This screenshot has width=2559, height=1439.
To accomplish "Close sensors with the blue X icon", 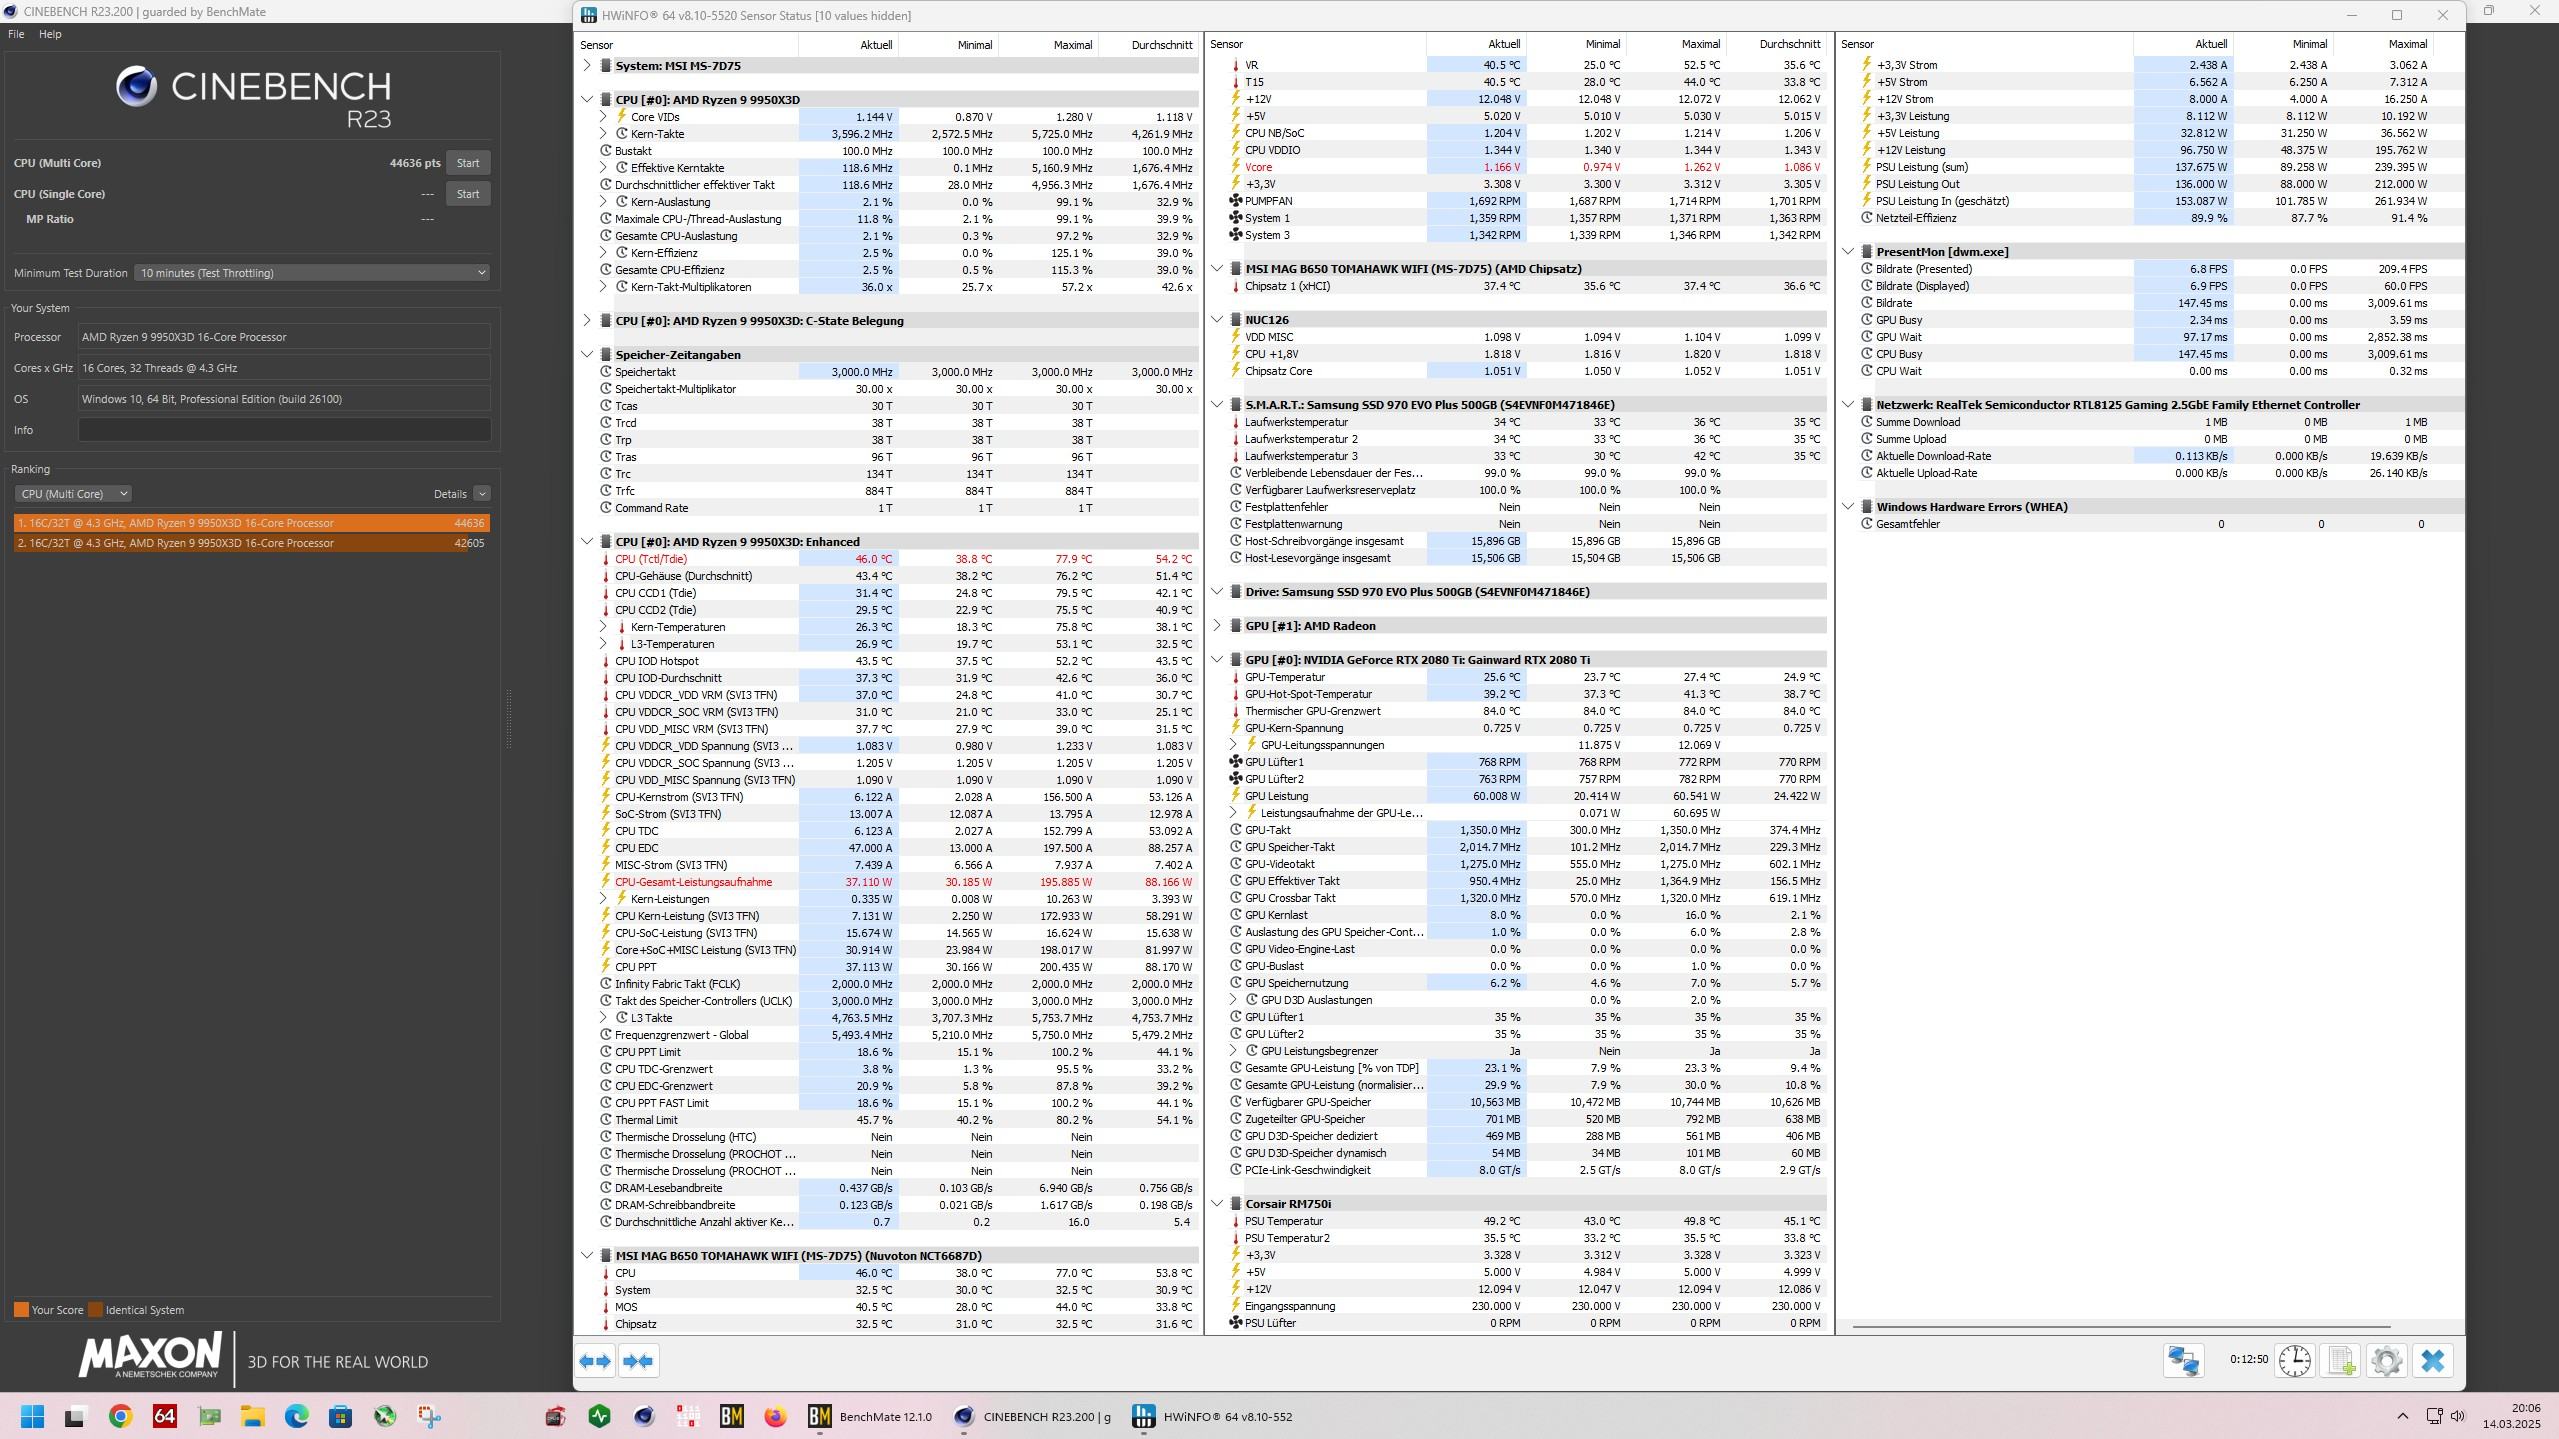I will point(2433,1361).
